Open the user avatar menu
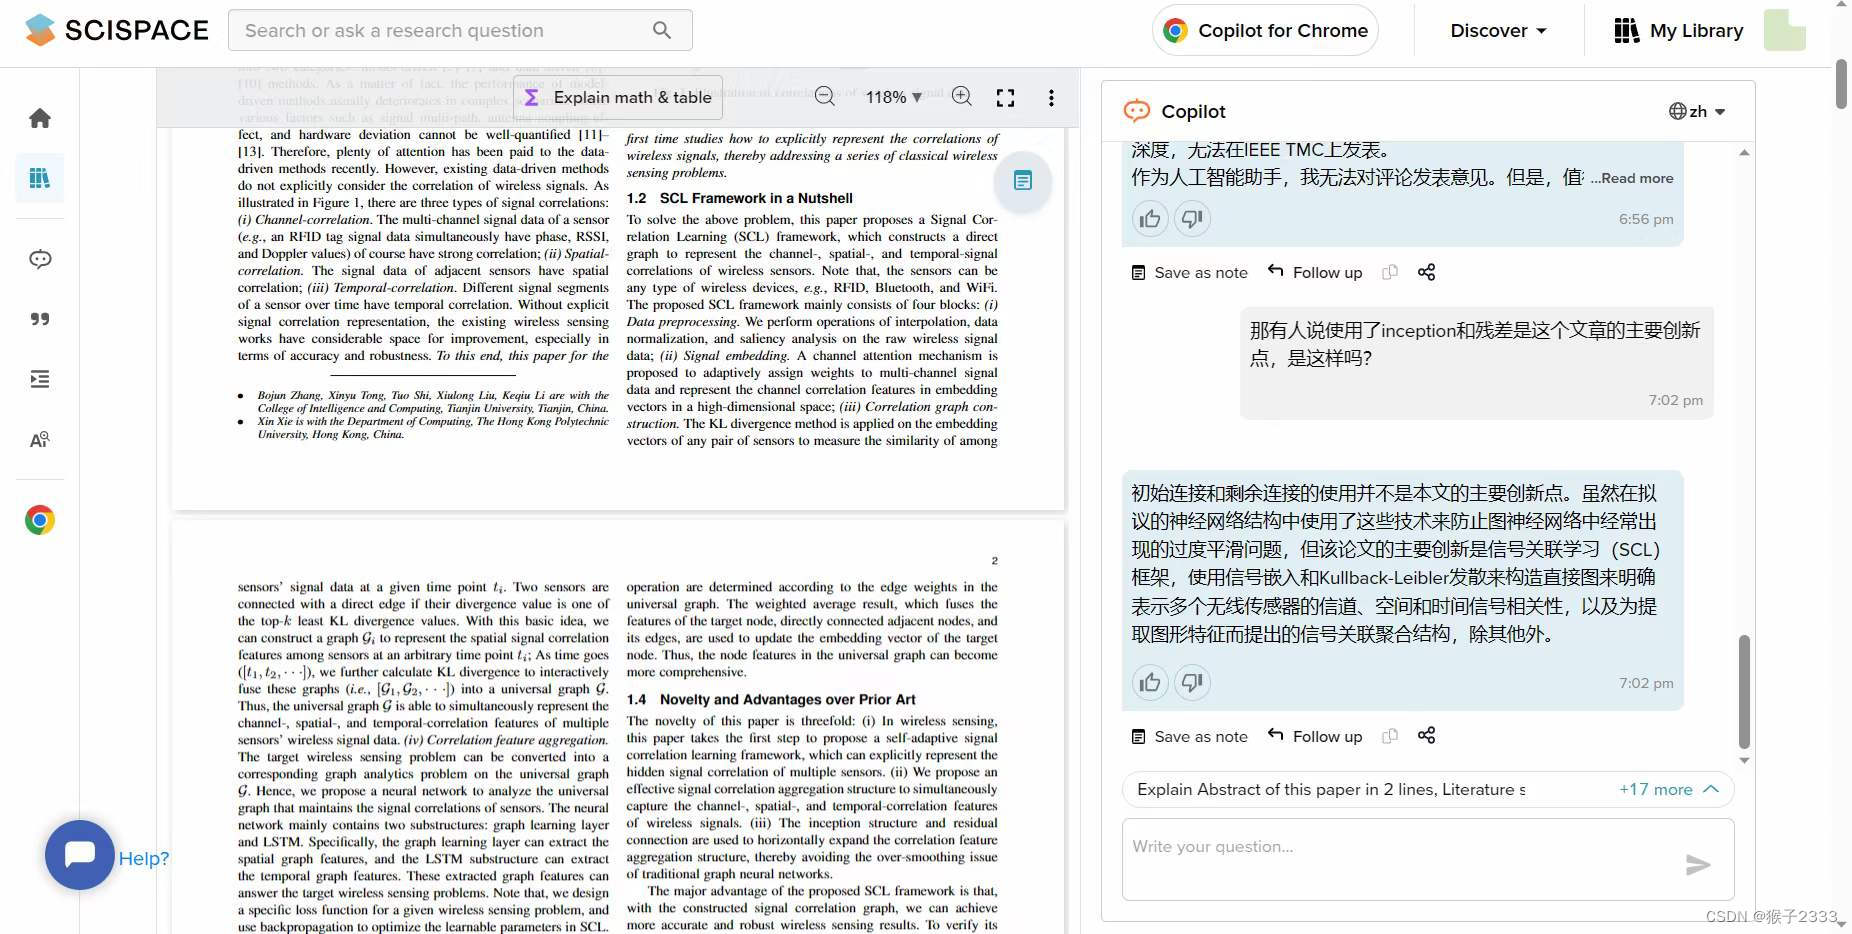 click(x=1785, y=30)
